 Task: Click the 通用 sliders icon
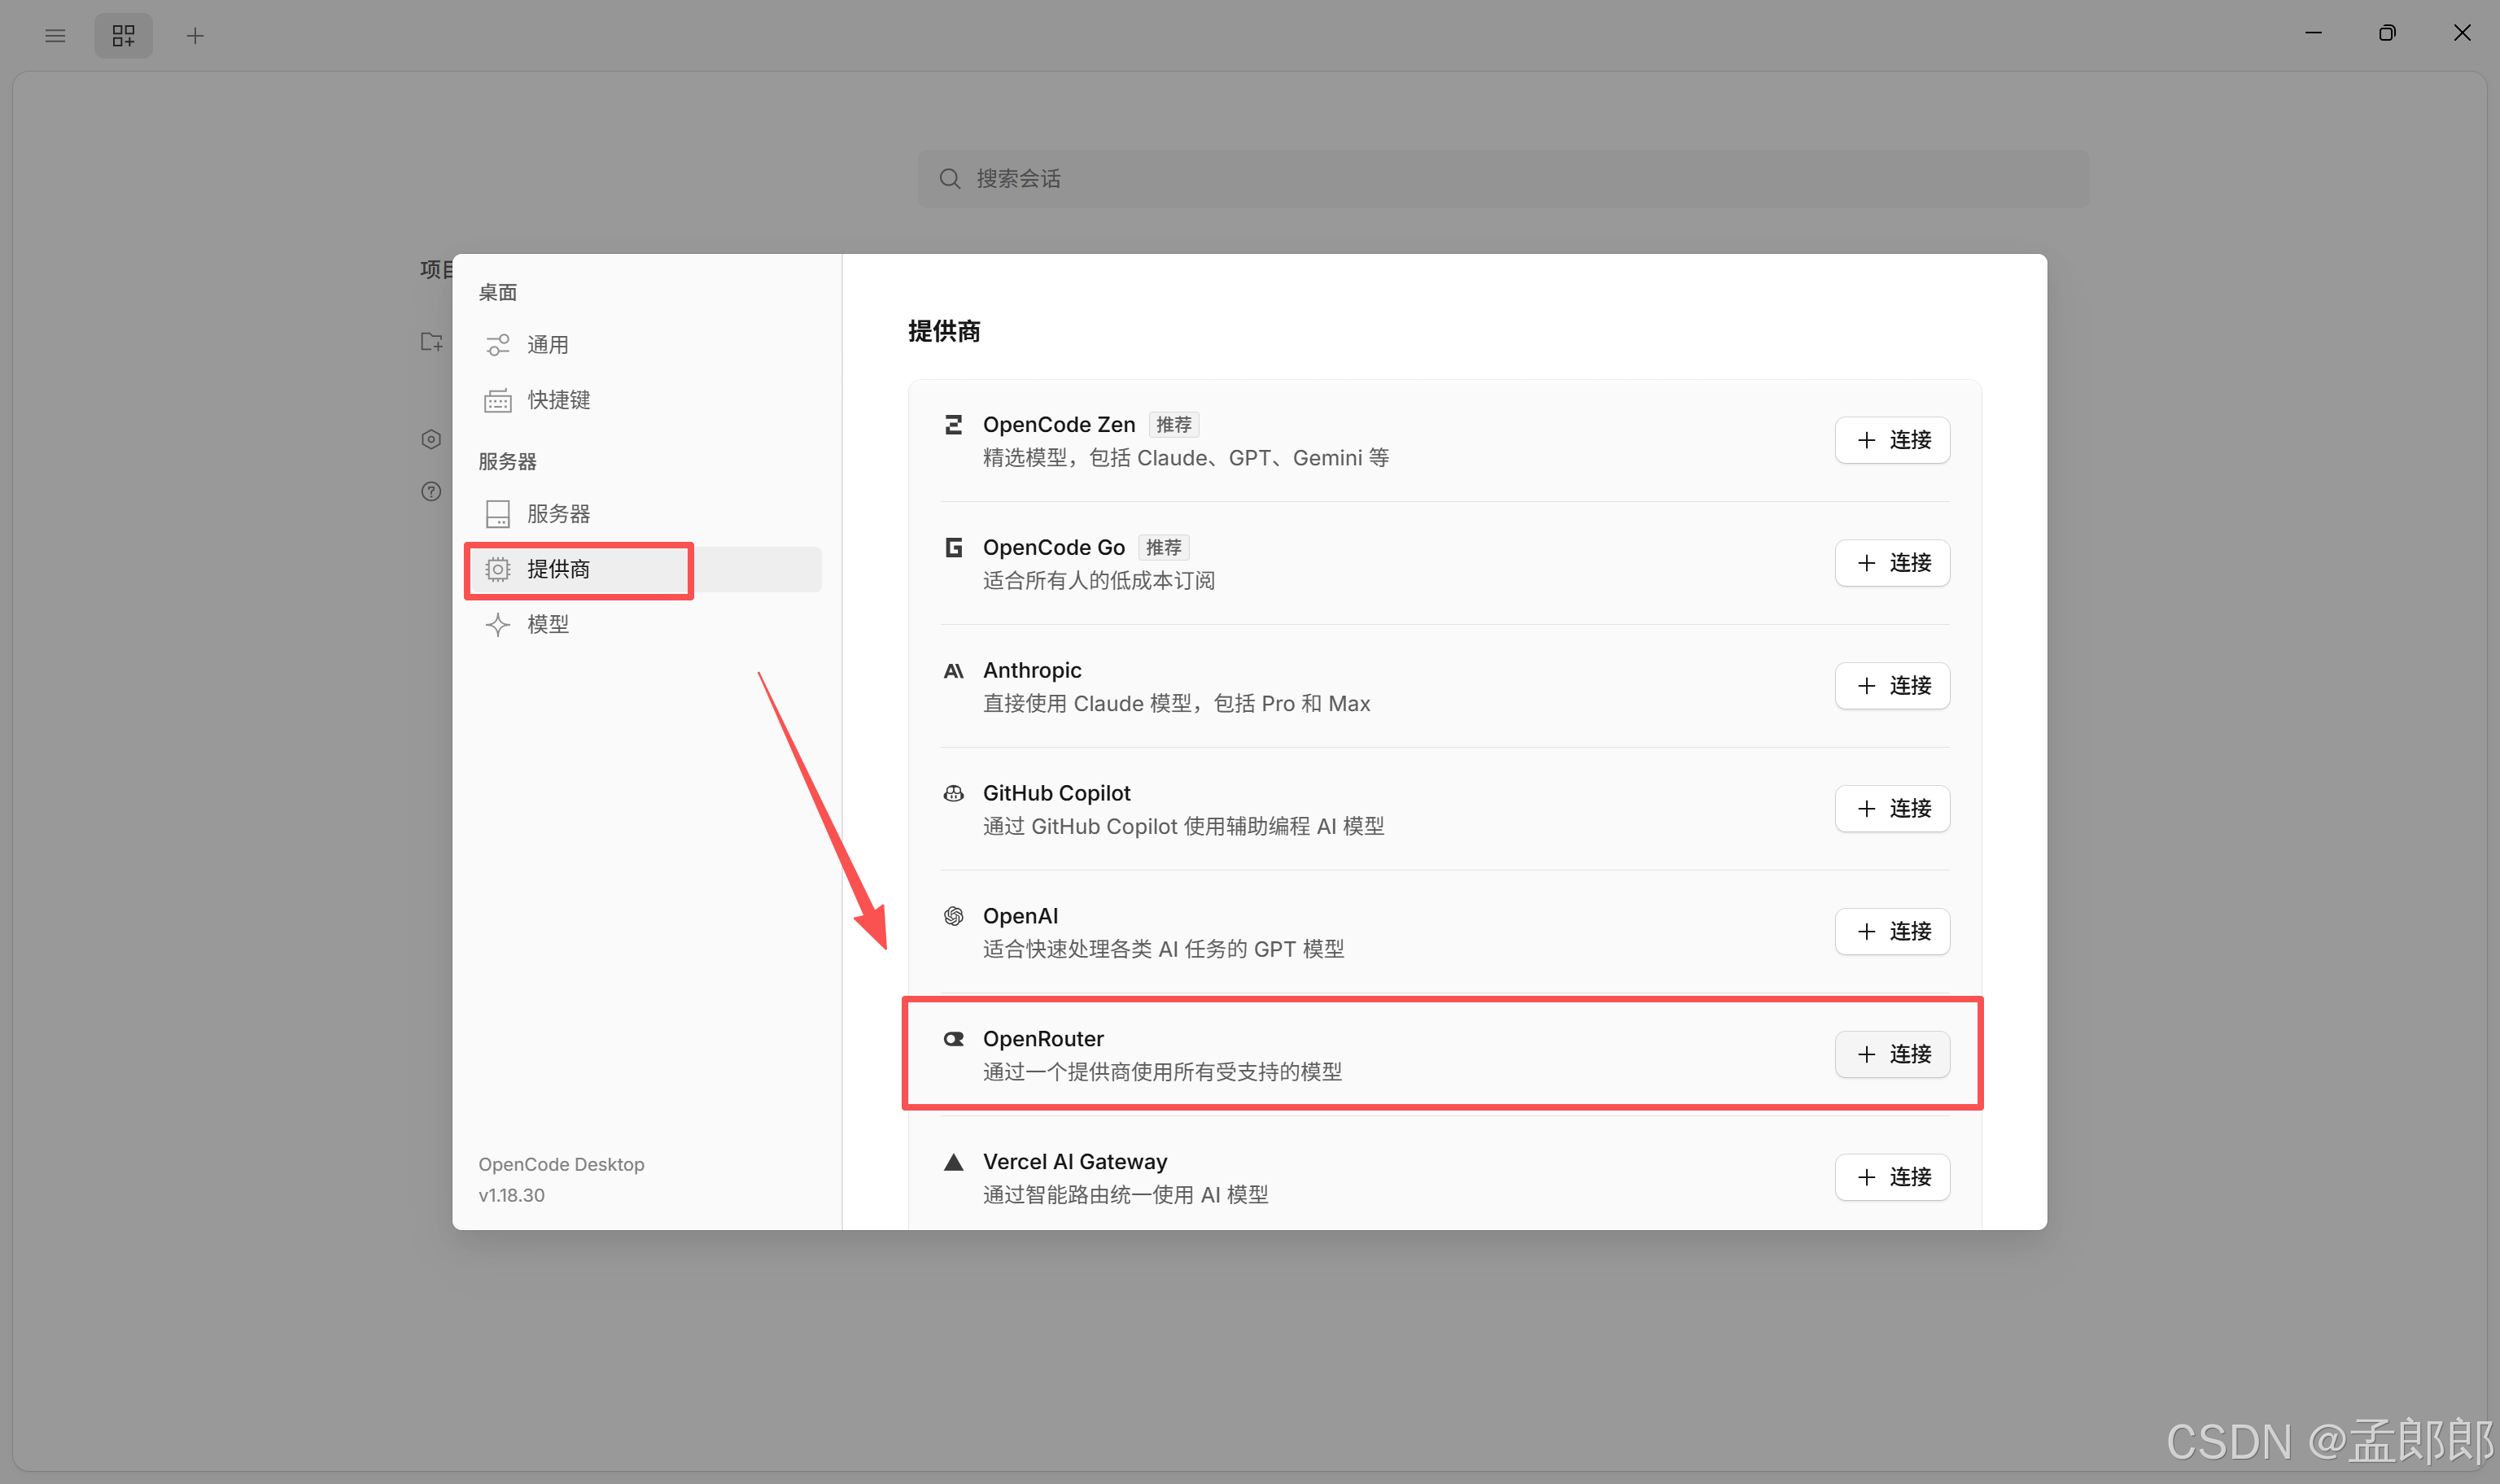(x=497, y=345)
